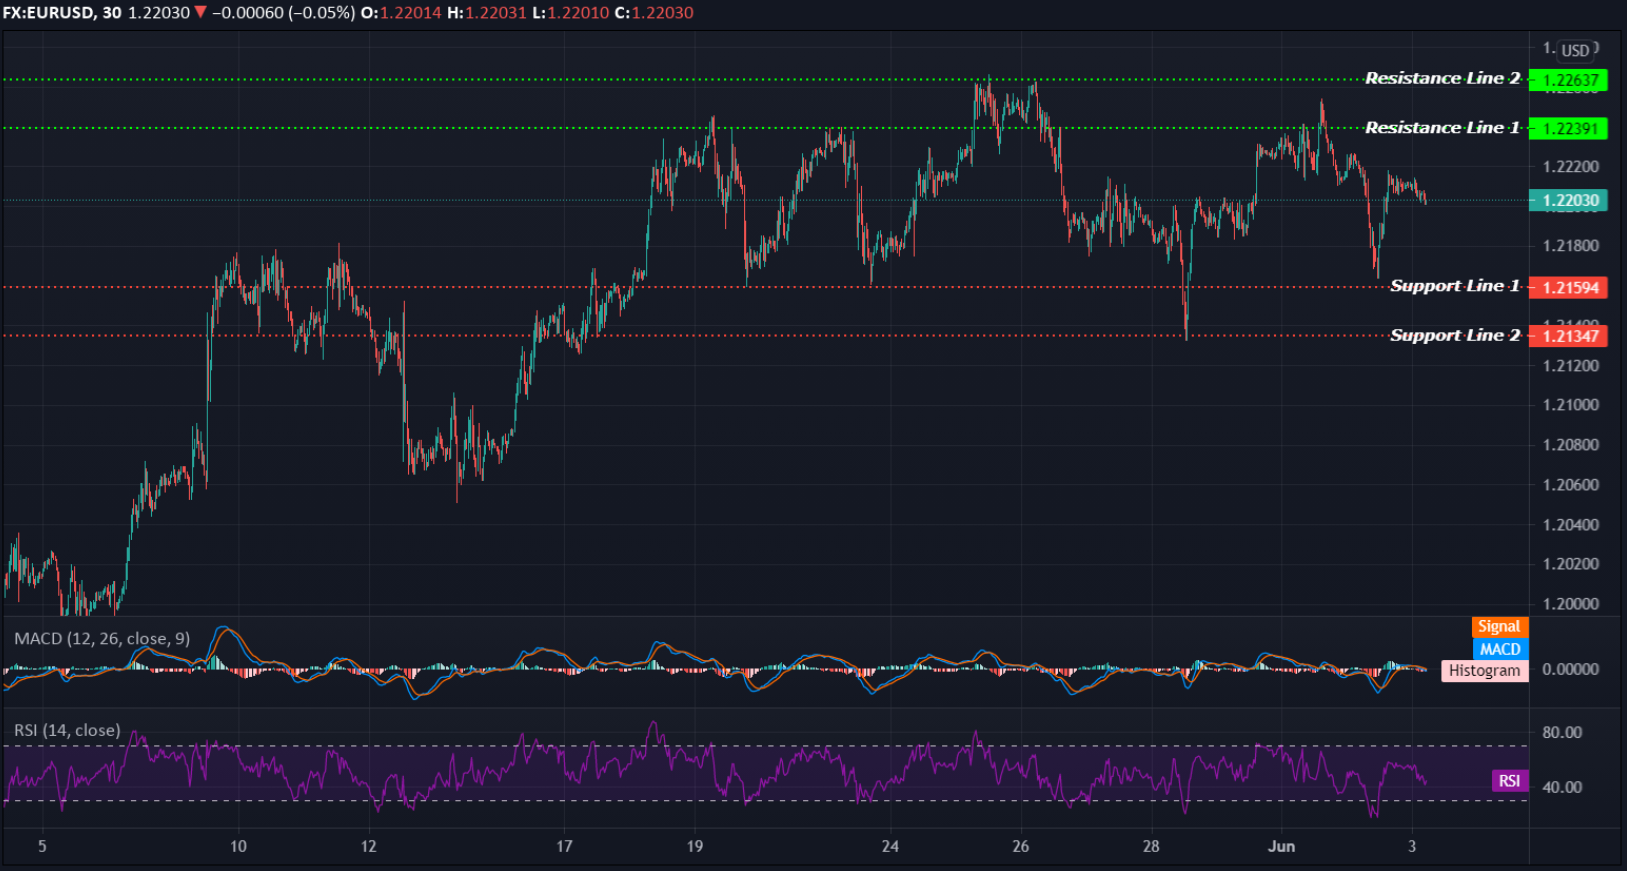Click the C:1.22030 close value in header
This screenshot has height=871, width=1627.
[654, 13]
